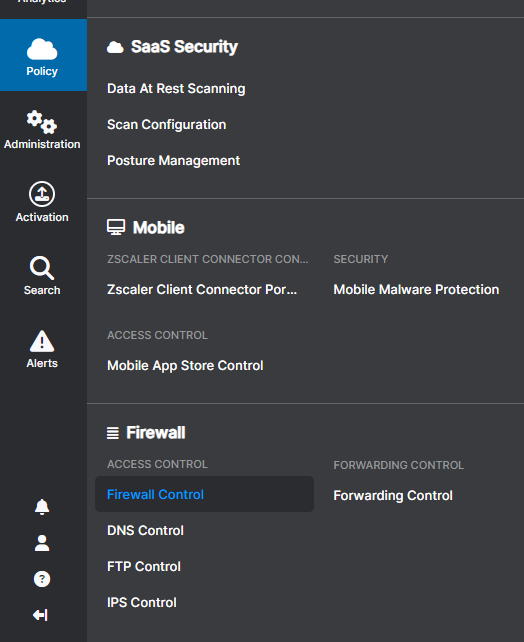
Task: Click the Activation upload icon
Action: (x=42, y=194)
